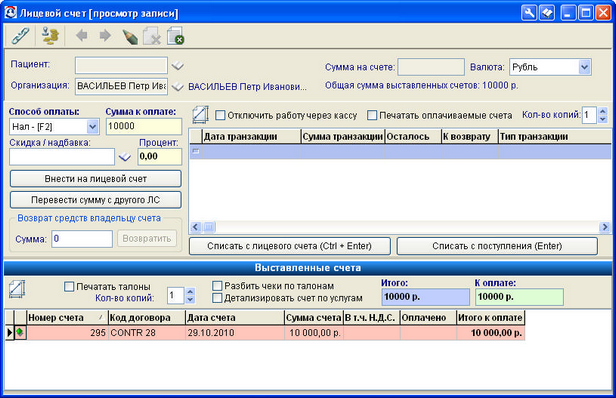The image size is (616, 398).
Task: Open discount lookup chevron next to Скидка
Action: tap(125, 157)
